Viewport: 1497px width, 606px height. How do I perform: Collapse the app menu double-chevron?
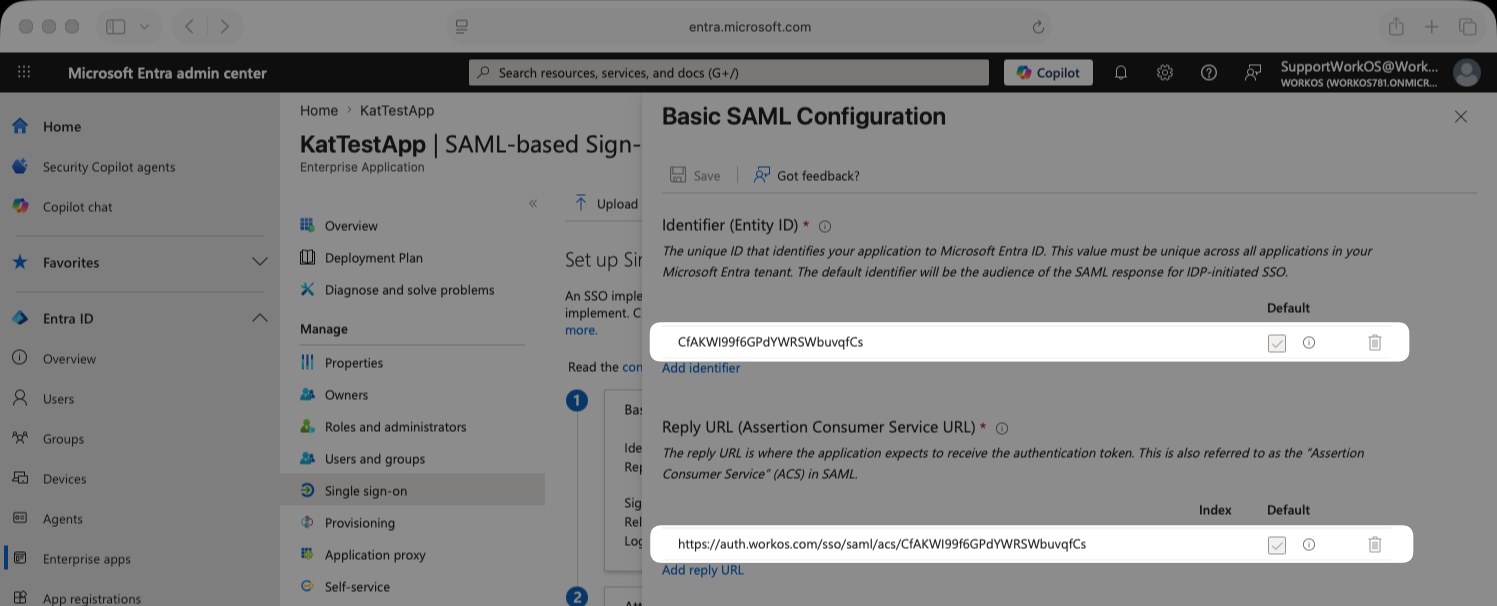tap(533, 203)
